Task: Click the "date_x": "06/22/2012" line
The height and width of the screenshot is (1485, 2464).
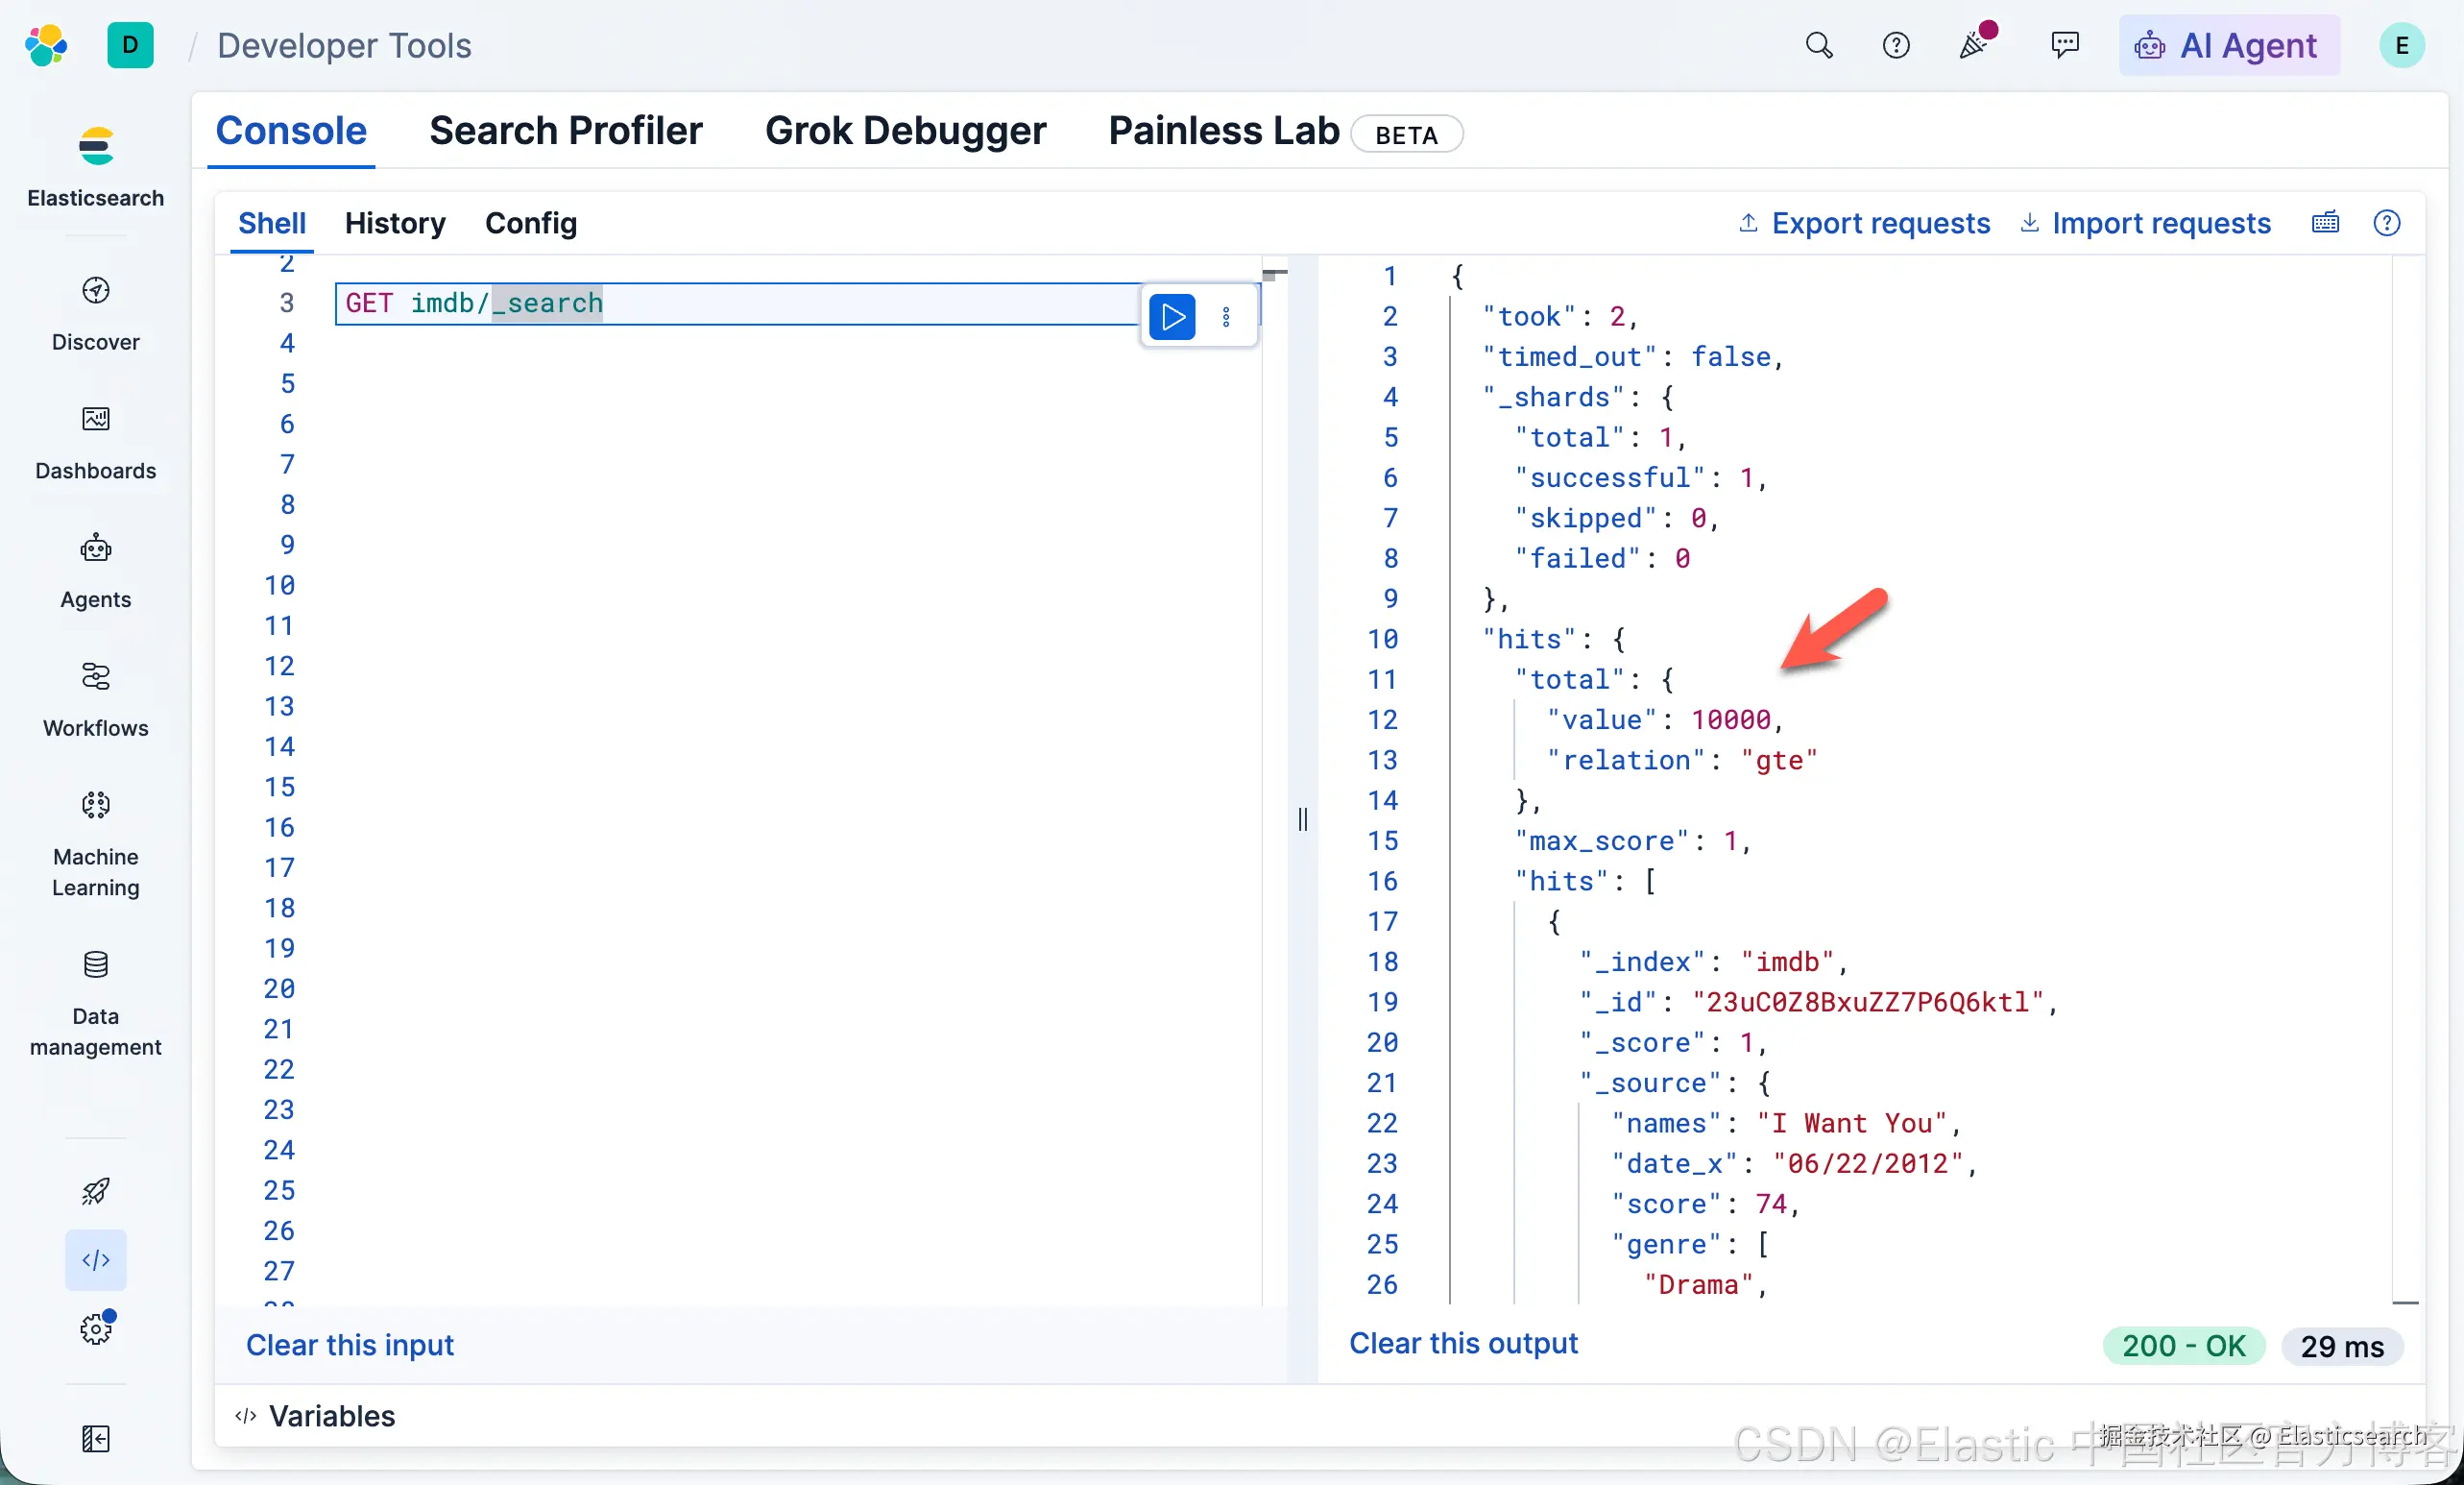Action: pos(1794,1163)
